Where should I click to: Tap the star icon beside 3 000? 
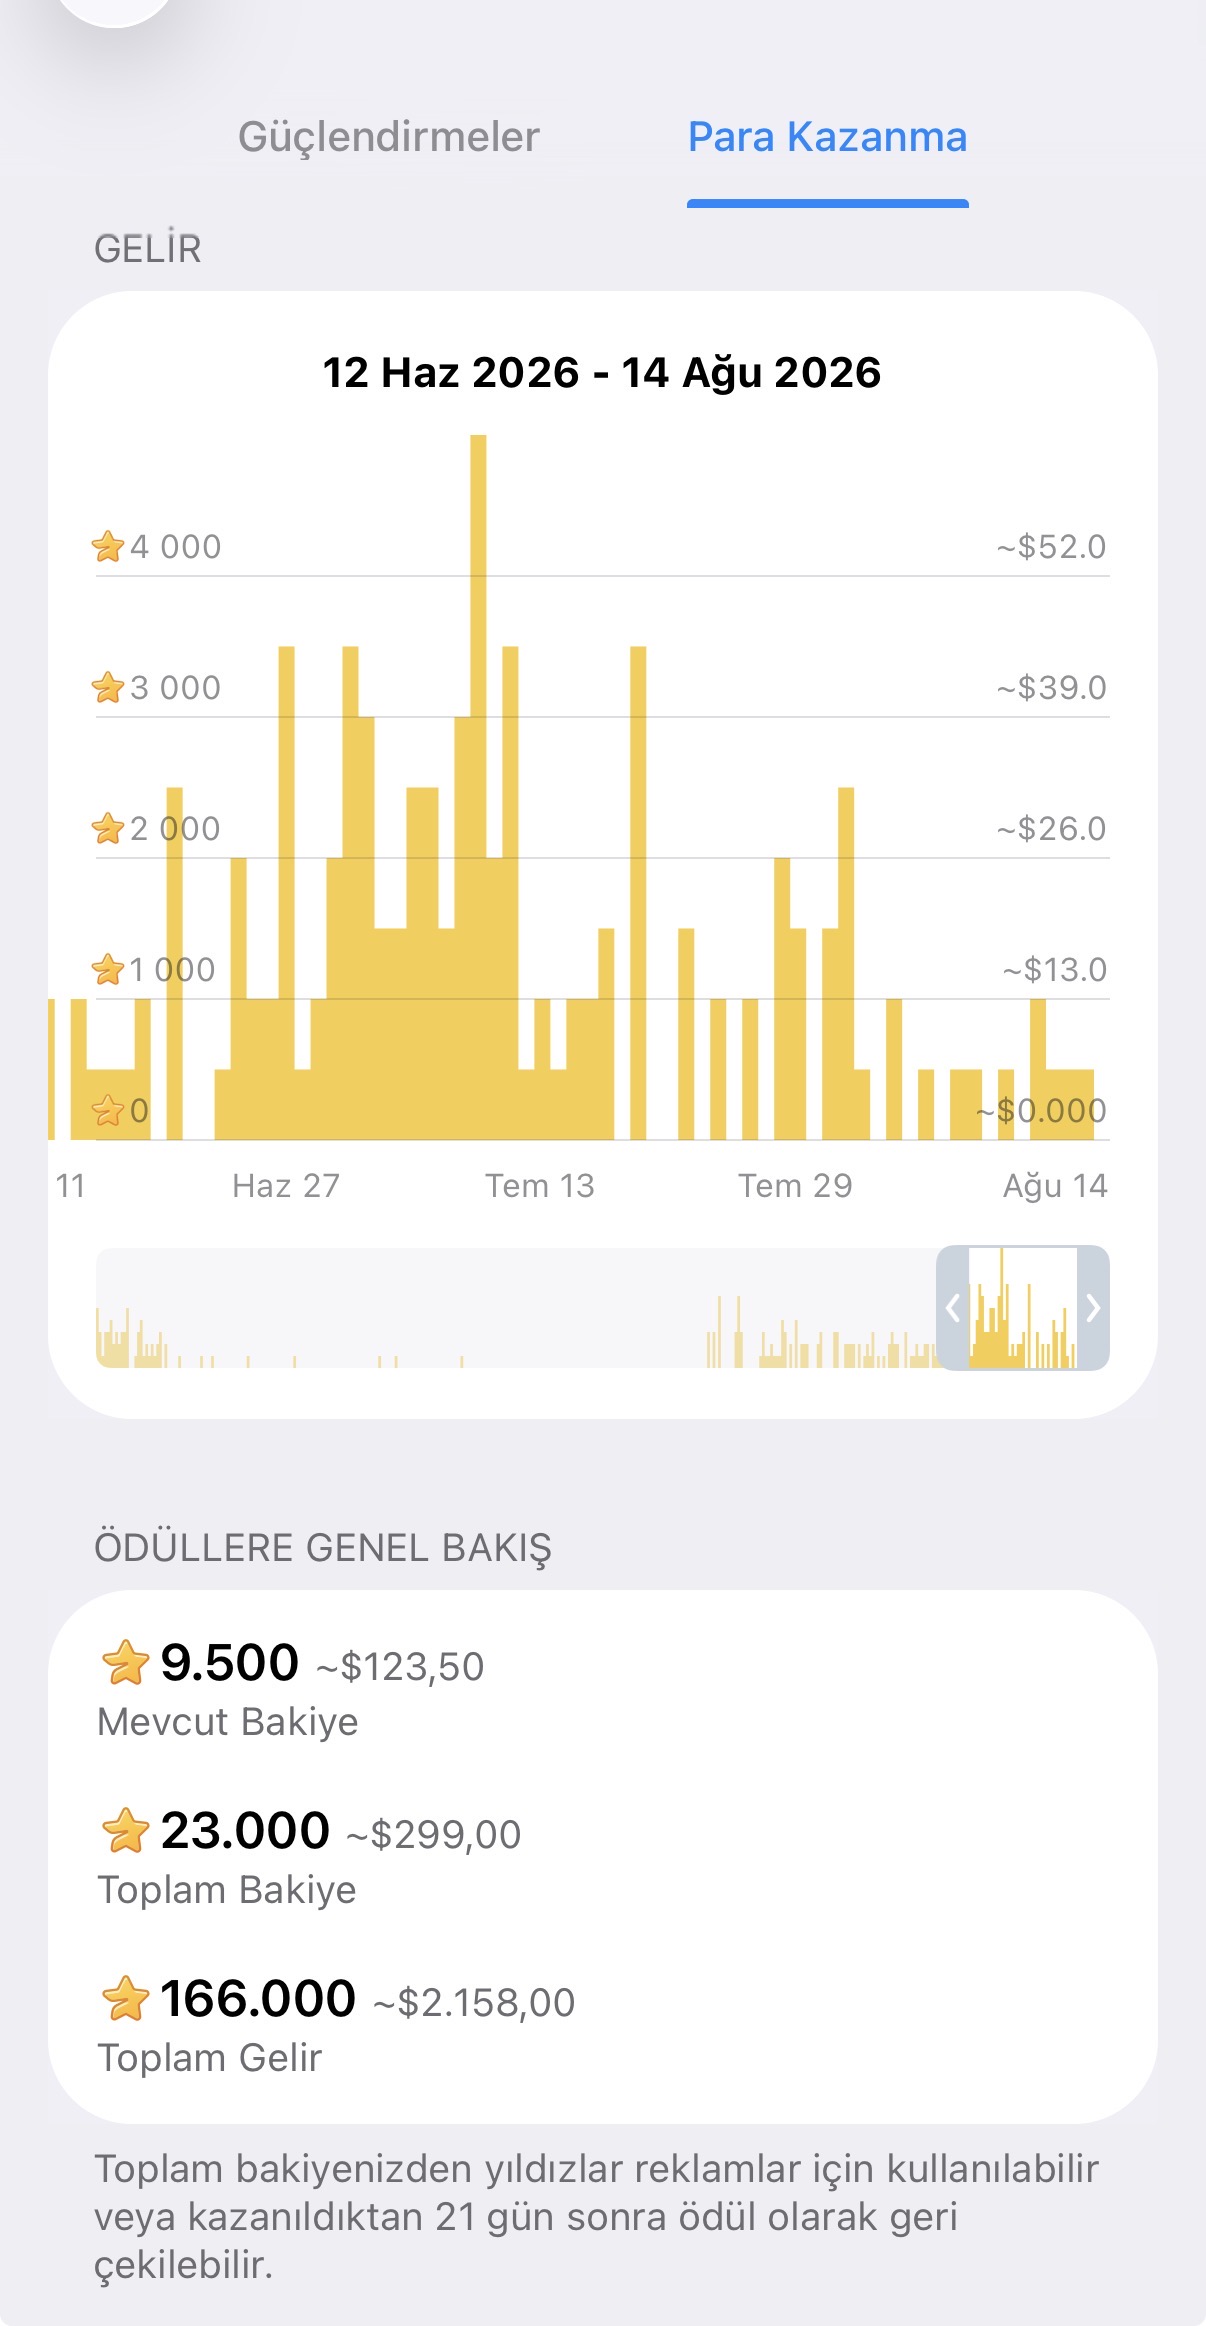click(x=108, y=688)
